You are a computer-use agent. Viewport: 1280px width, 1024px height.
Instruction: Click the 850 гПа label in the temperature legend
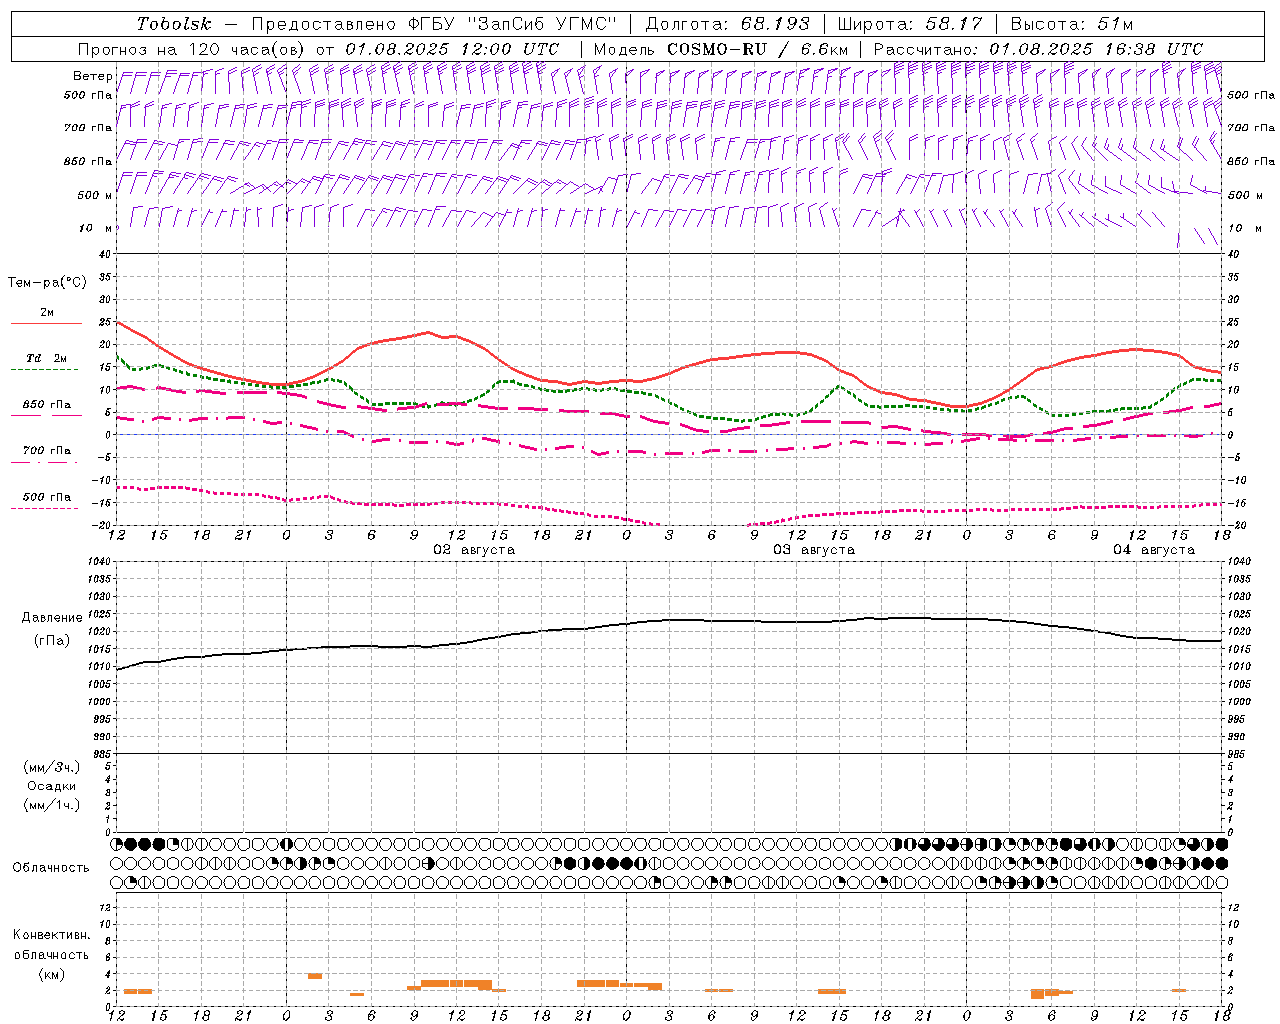(x=46, y=405)
